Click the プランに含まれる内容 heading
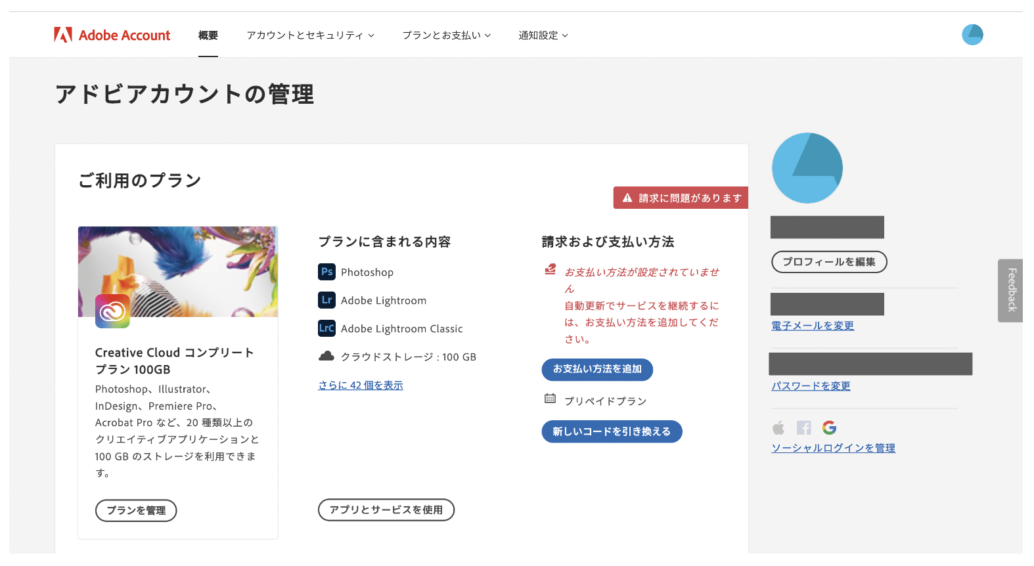This screenshot has height=566, width=1034. tap(384, 241)
